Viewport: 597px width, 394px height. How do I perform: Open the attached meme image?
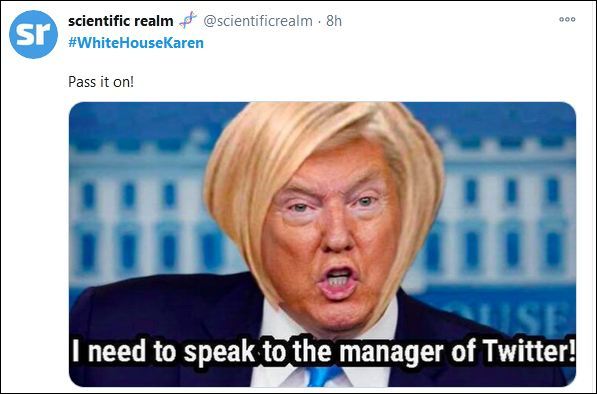click(322, 244)
